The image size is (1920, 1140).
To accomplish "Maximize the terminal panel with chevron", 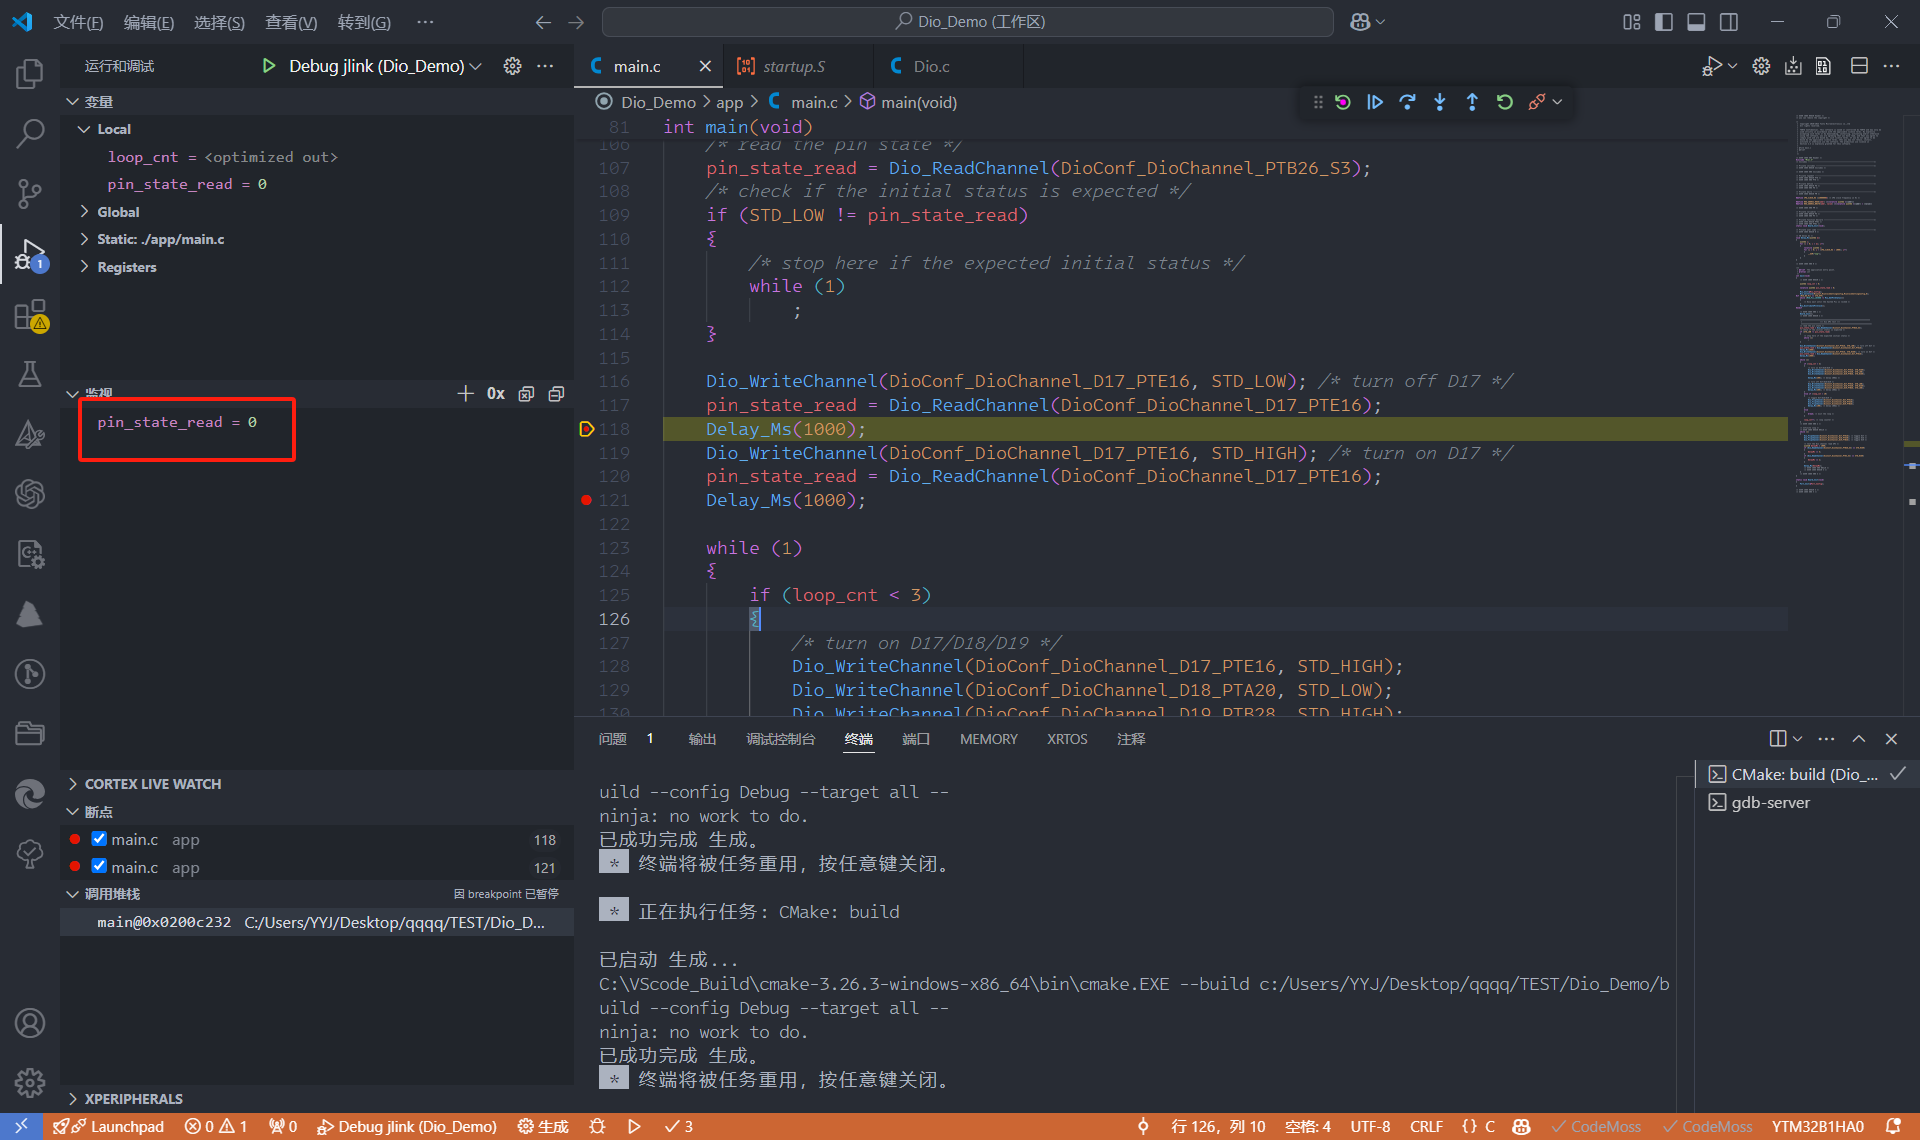I will [1859, 739].
